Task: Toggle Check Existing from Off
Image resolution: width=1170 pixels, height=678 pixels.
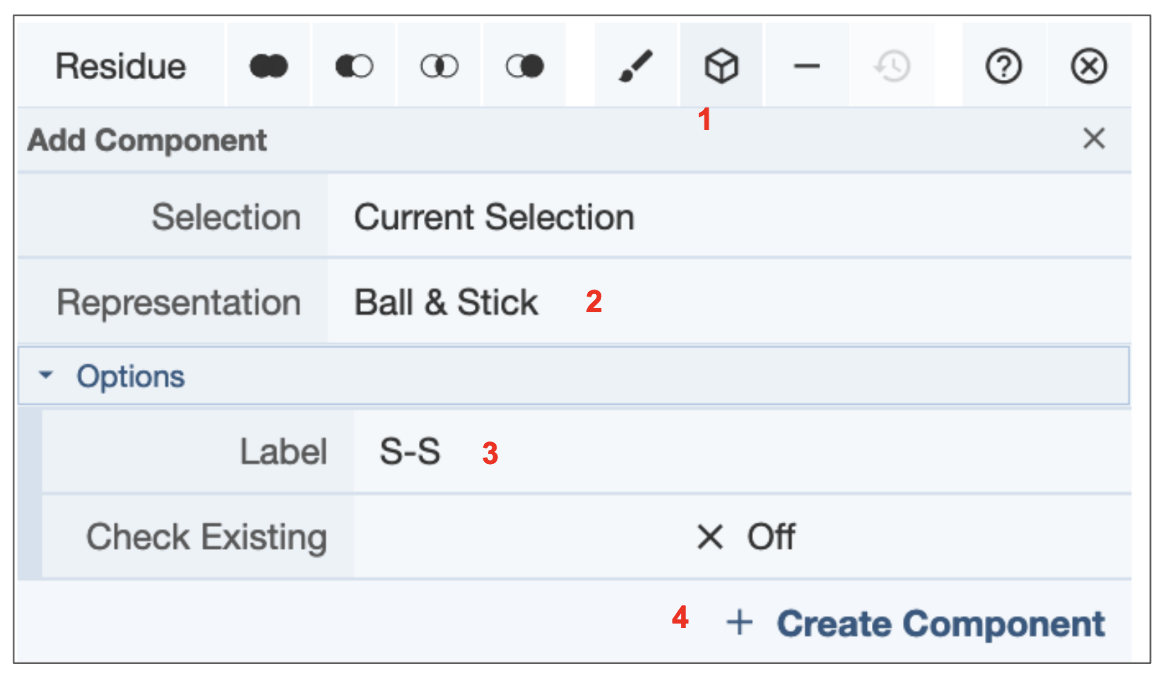Action: coord(742,537)
